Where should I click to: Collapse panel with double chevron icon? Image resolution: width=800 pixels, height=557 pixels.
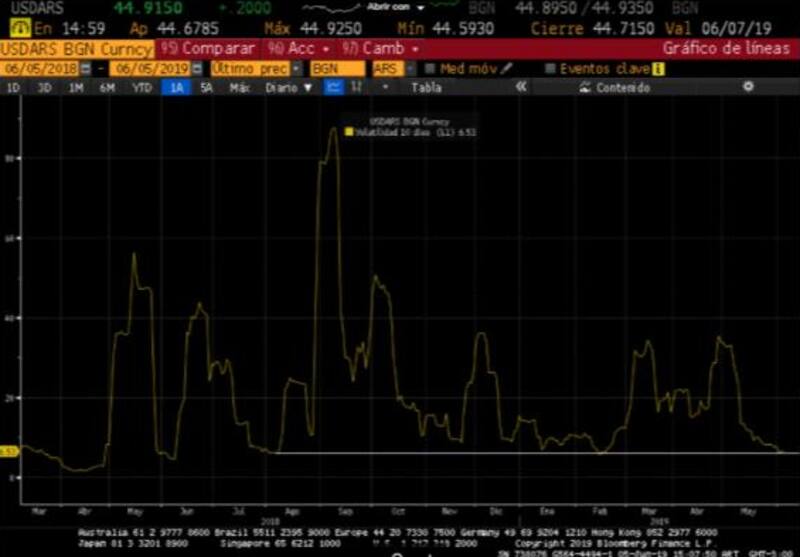tap(521, 88)
